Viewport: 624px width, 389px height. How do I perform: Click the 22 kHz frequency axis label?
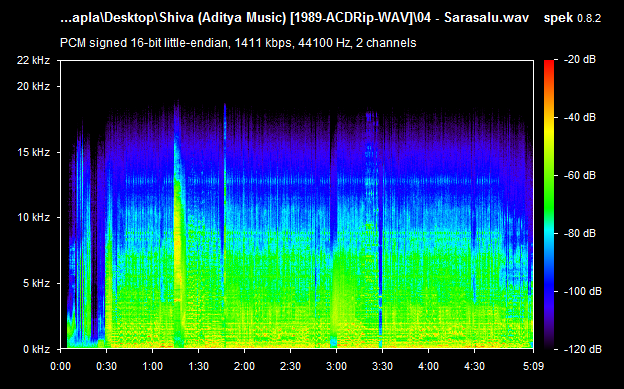click(x=33, y=61)
